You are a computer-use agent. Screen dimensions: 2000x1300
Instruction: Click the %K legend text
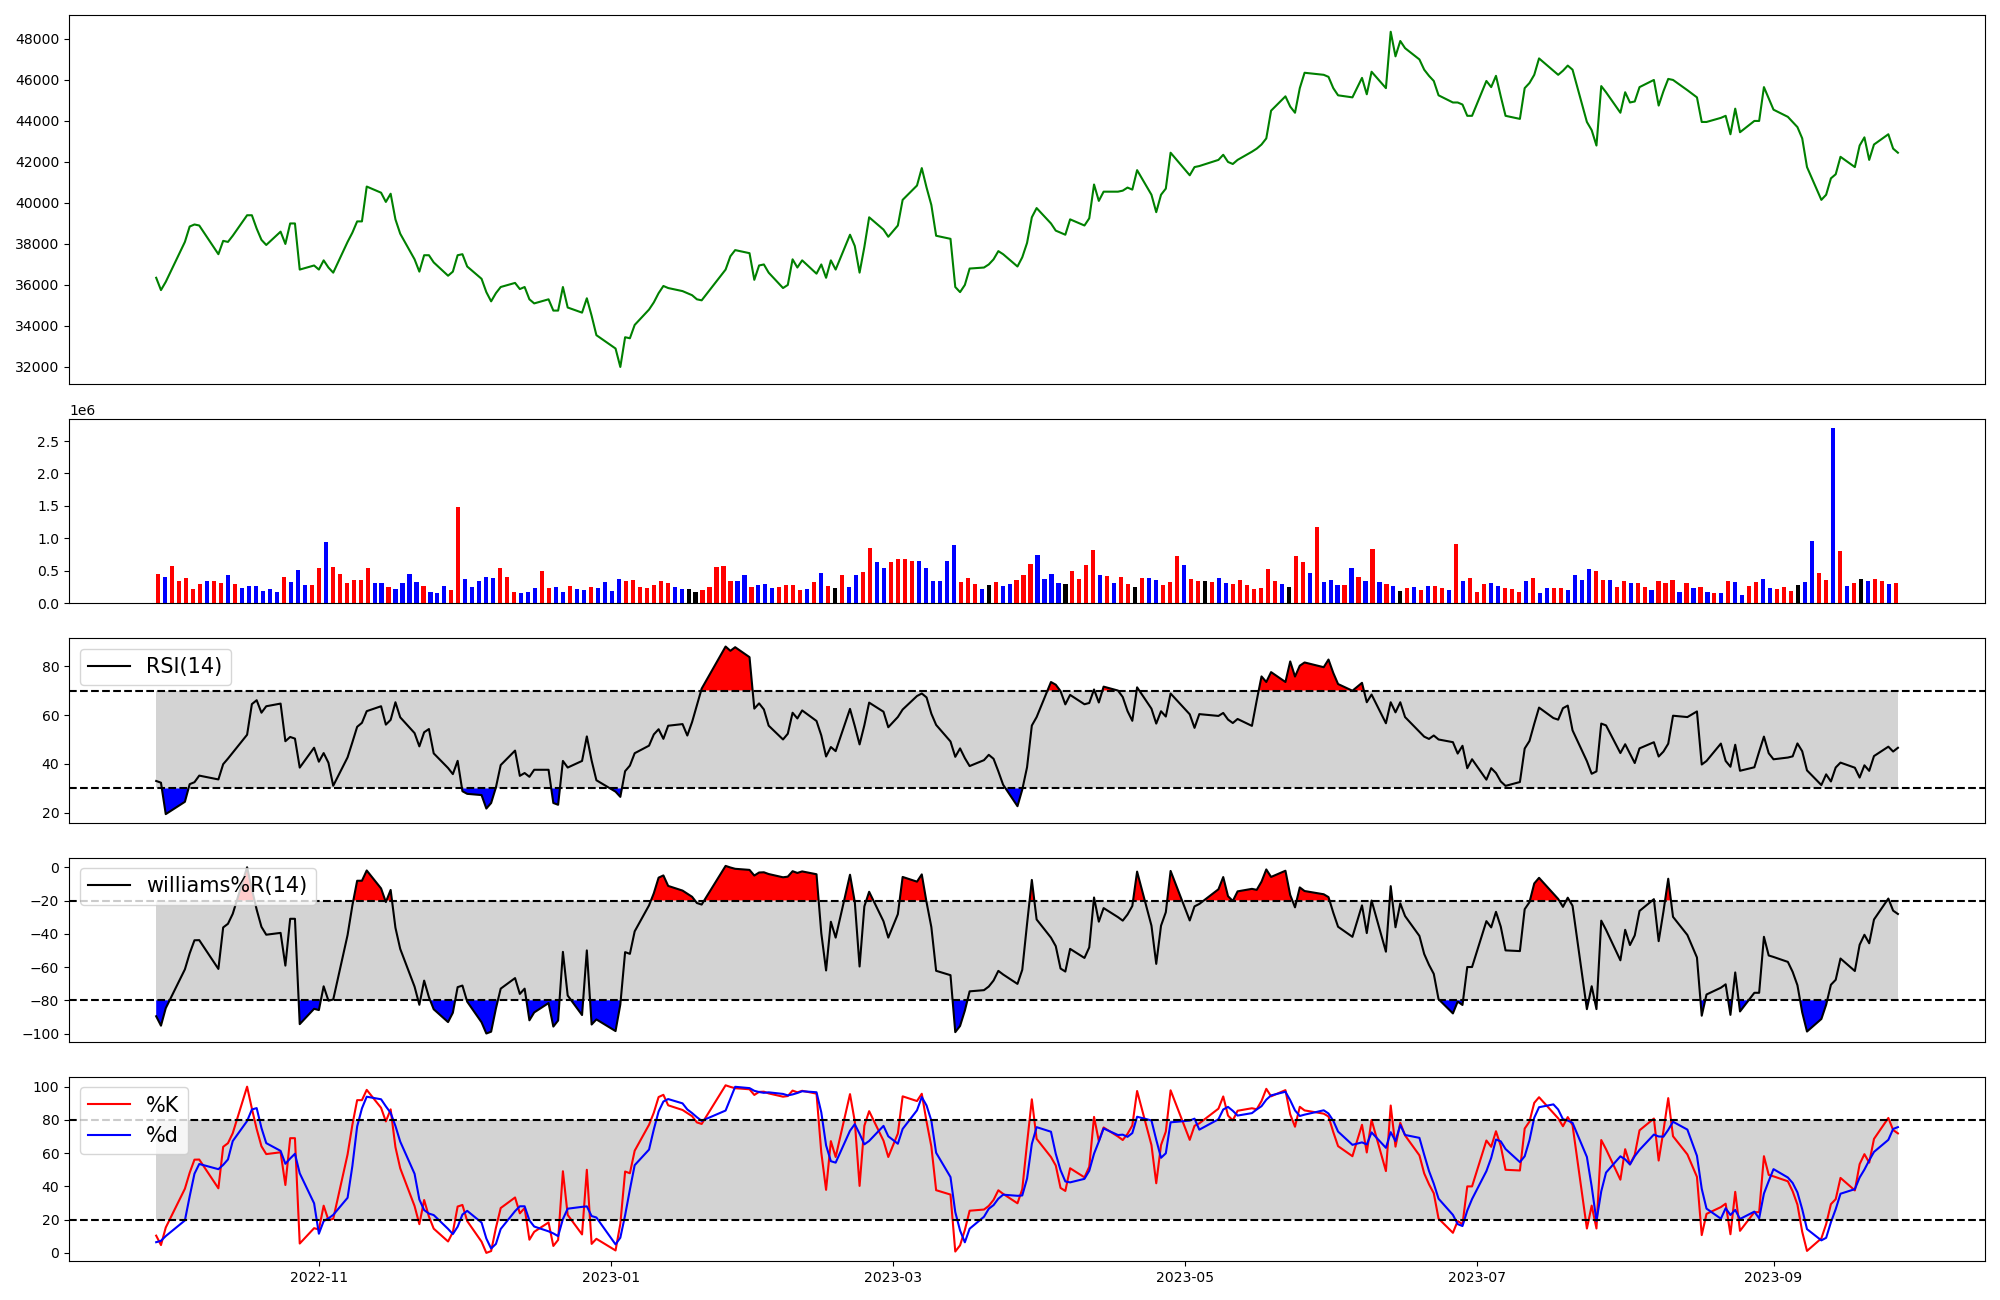click(162, 1105)
